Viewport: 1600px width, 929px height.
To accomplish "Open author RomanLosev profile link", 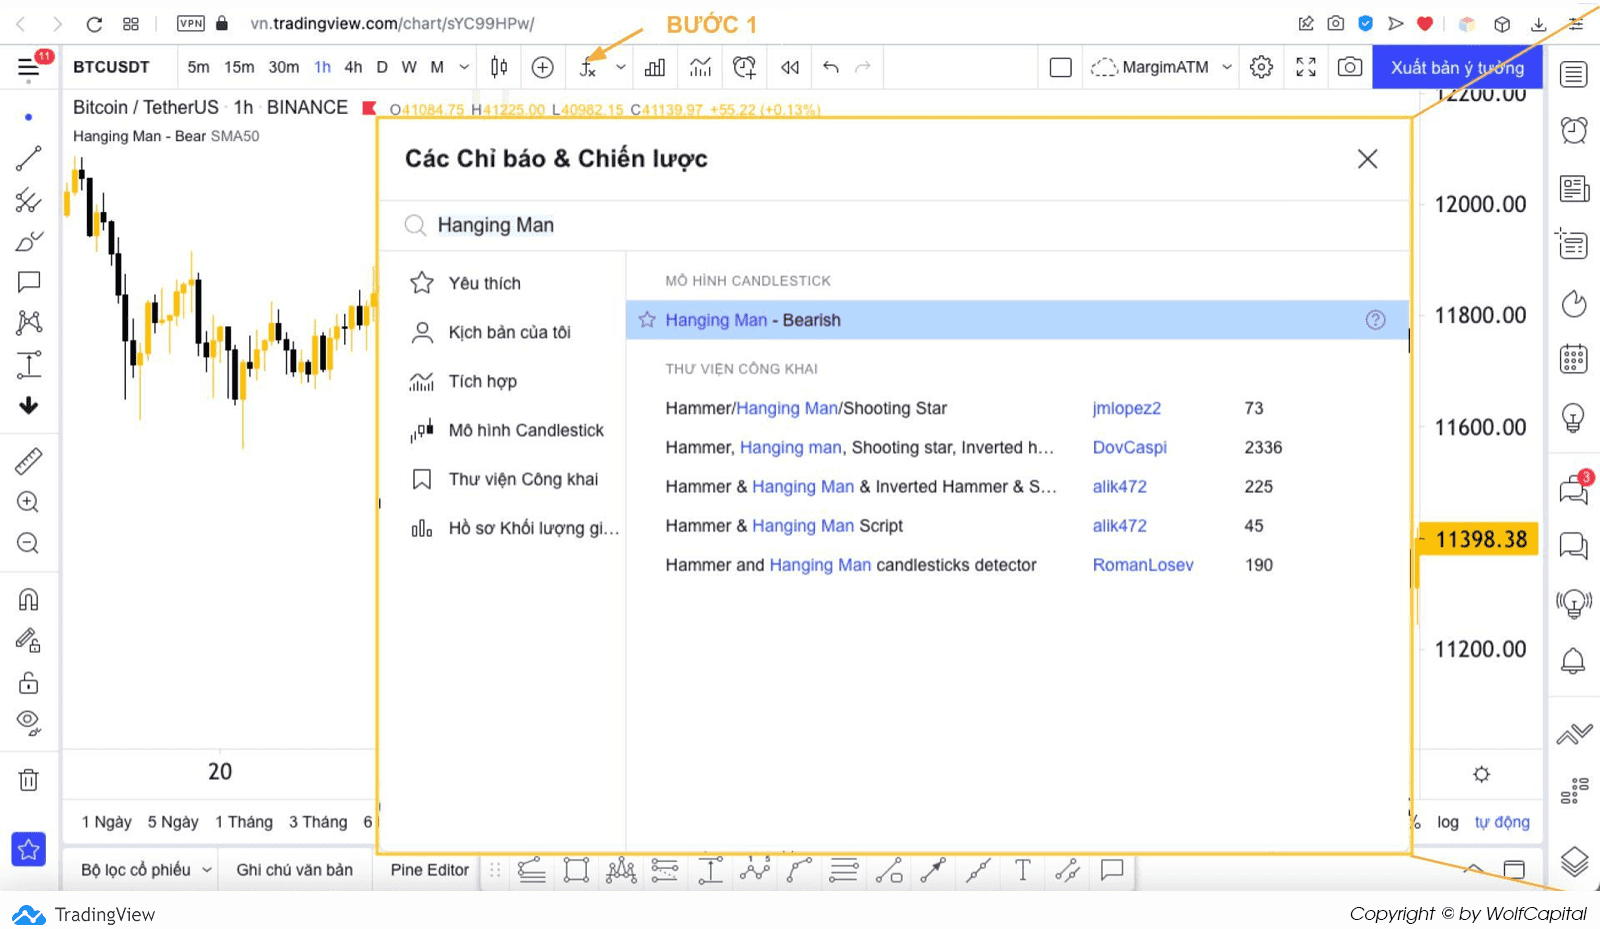I will pyautogui.click(x=1143, y=565).
